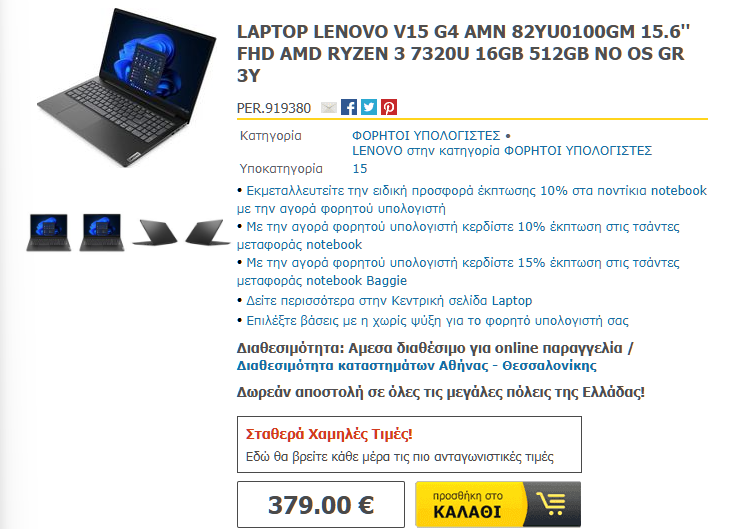Image resolution: width=749 pixels, height=529 pixels.
Task: Open LENOVO στην κατηγορία ΦΟΡΗΤΟΙ ΥΠΟΛΟΓΙΣΤΕΣ link
Action: tap(502, 151)
